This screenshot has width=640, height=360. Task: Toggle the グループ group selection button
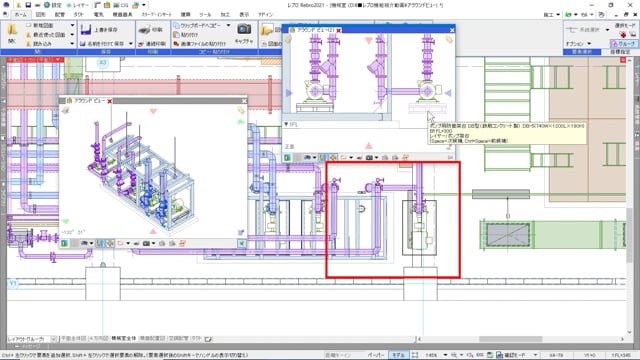(623, 43)
